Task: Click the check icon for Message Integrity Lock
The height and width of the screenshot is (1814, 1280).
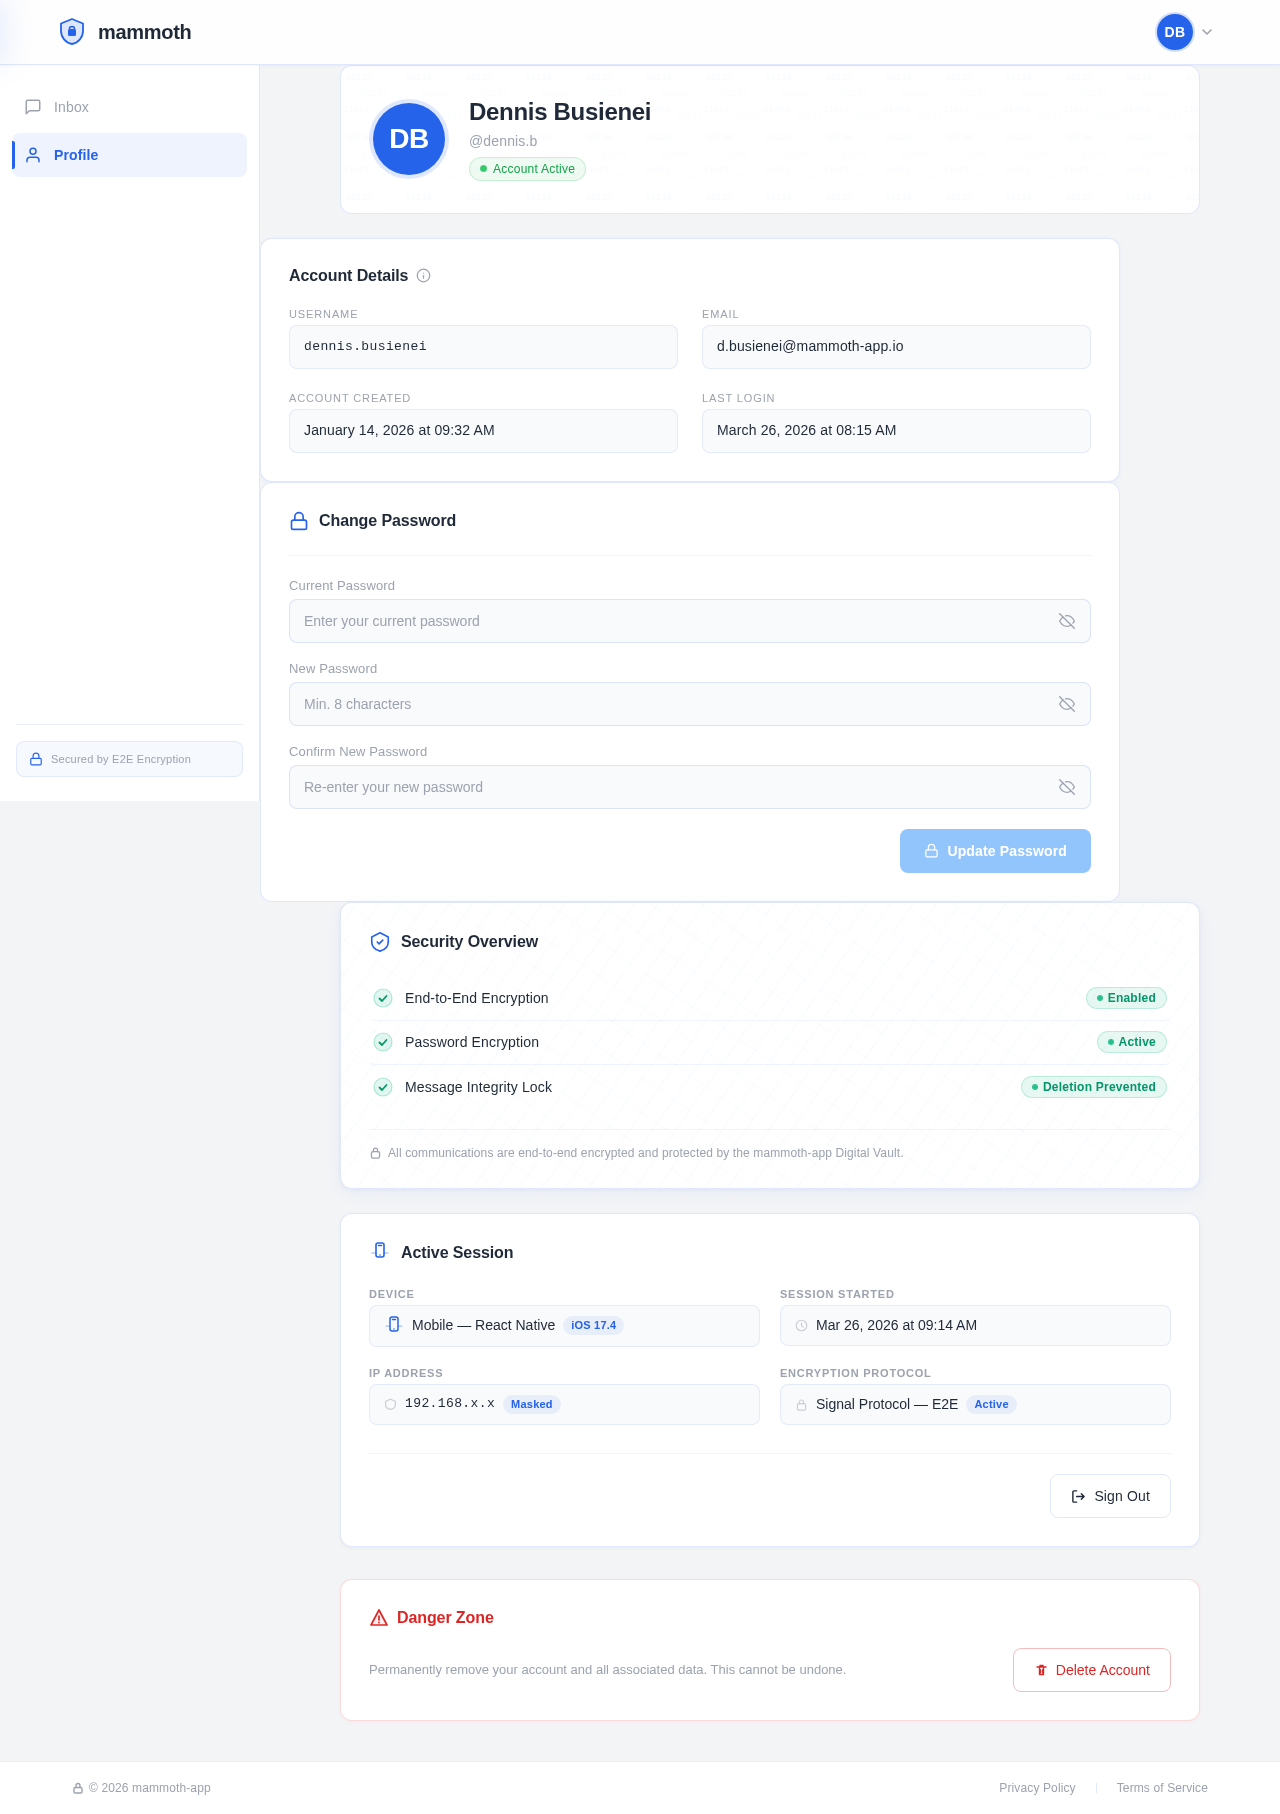Action: coord(383,1087)
